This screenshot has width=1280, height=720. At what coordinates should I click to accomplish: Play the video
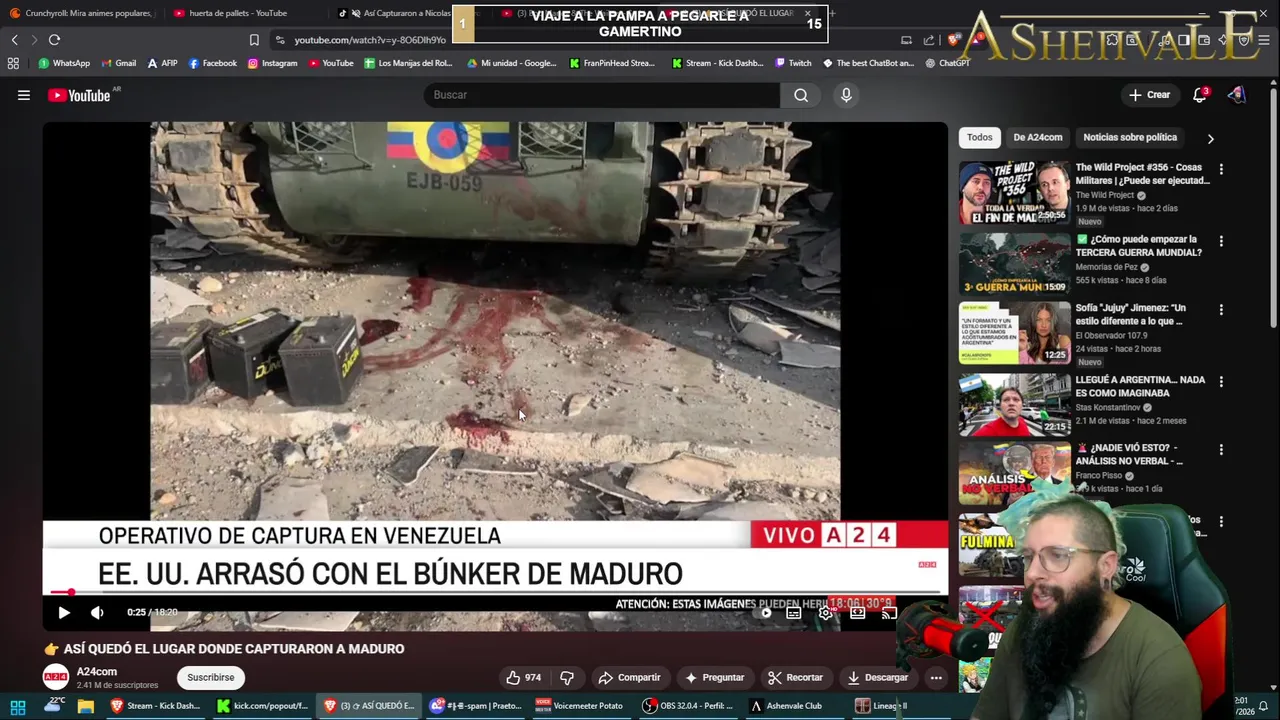64,612
